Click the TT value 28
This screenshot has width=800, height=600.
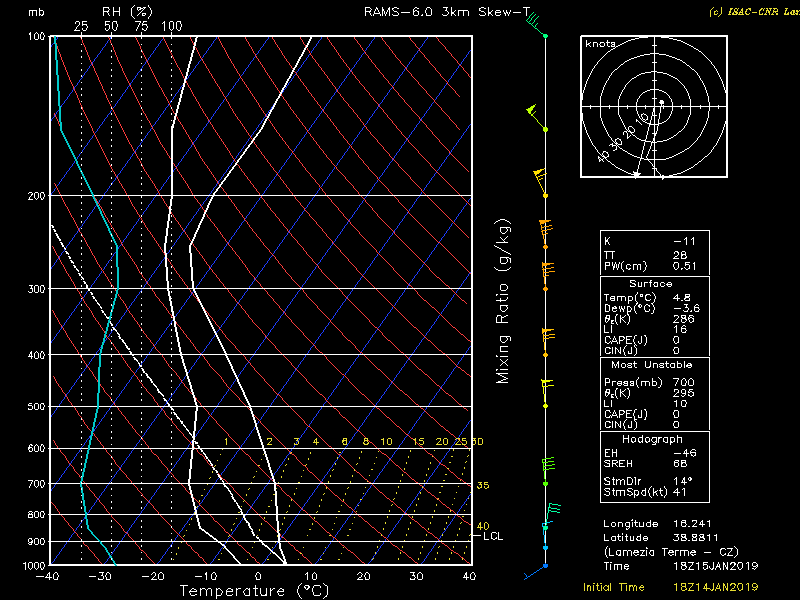point(680,255)
